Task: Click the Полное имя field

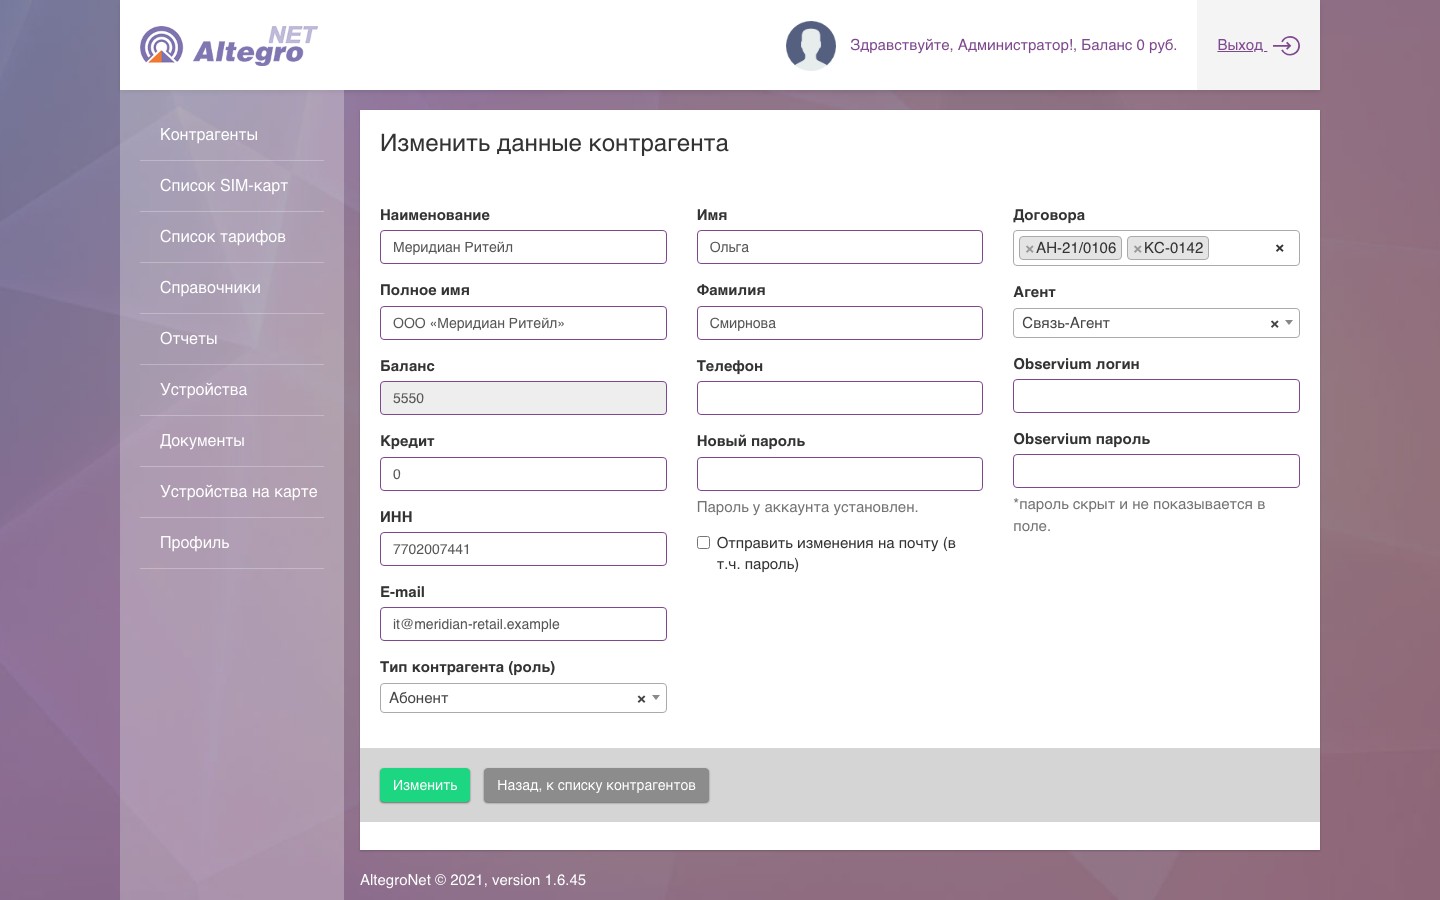Action: pyautogui.click(x=523, y=323)
